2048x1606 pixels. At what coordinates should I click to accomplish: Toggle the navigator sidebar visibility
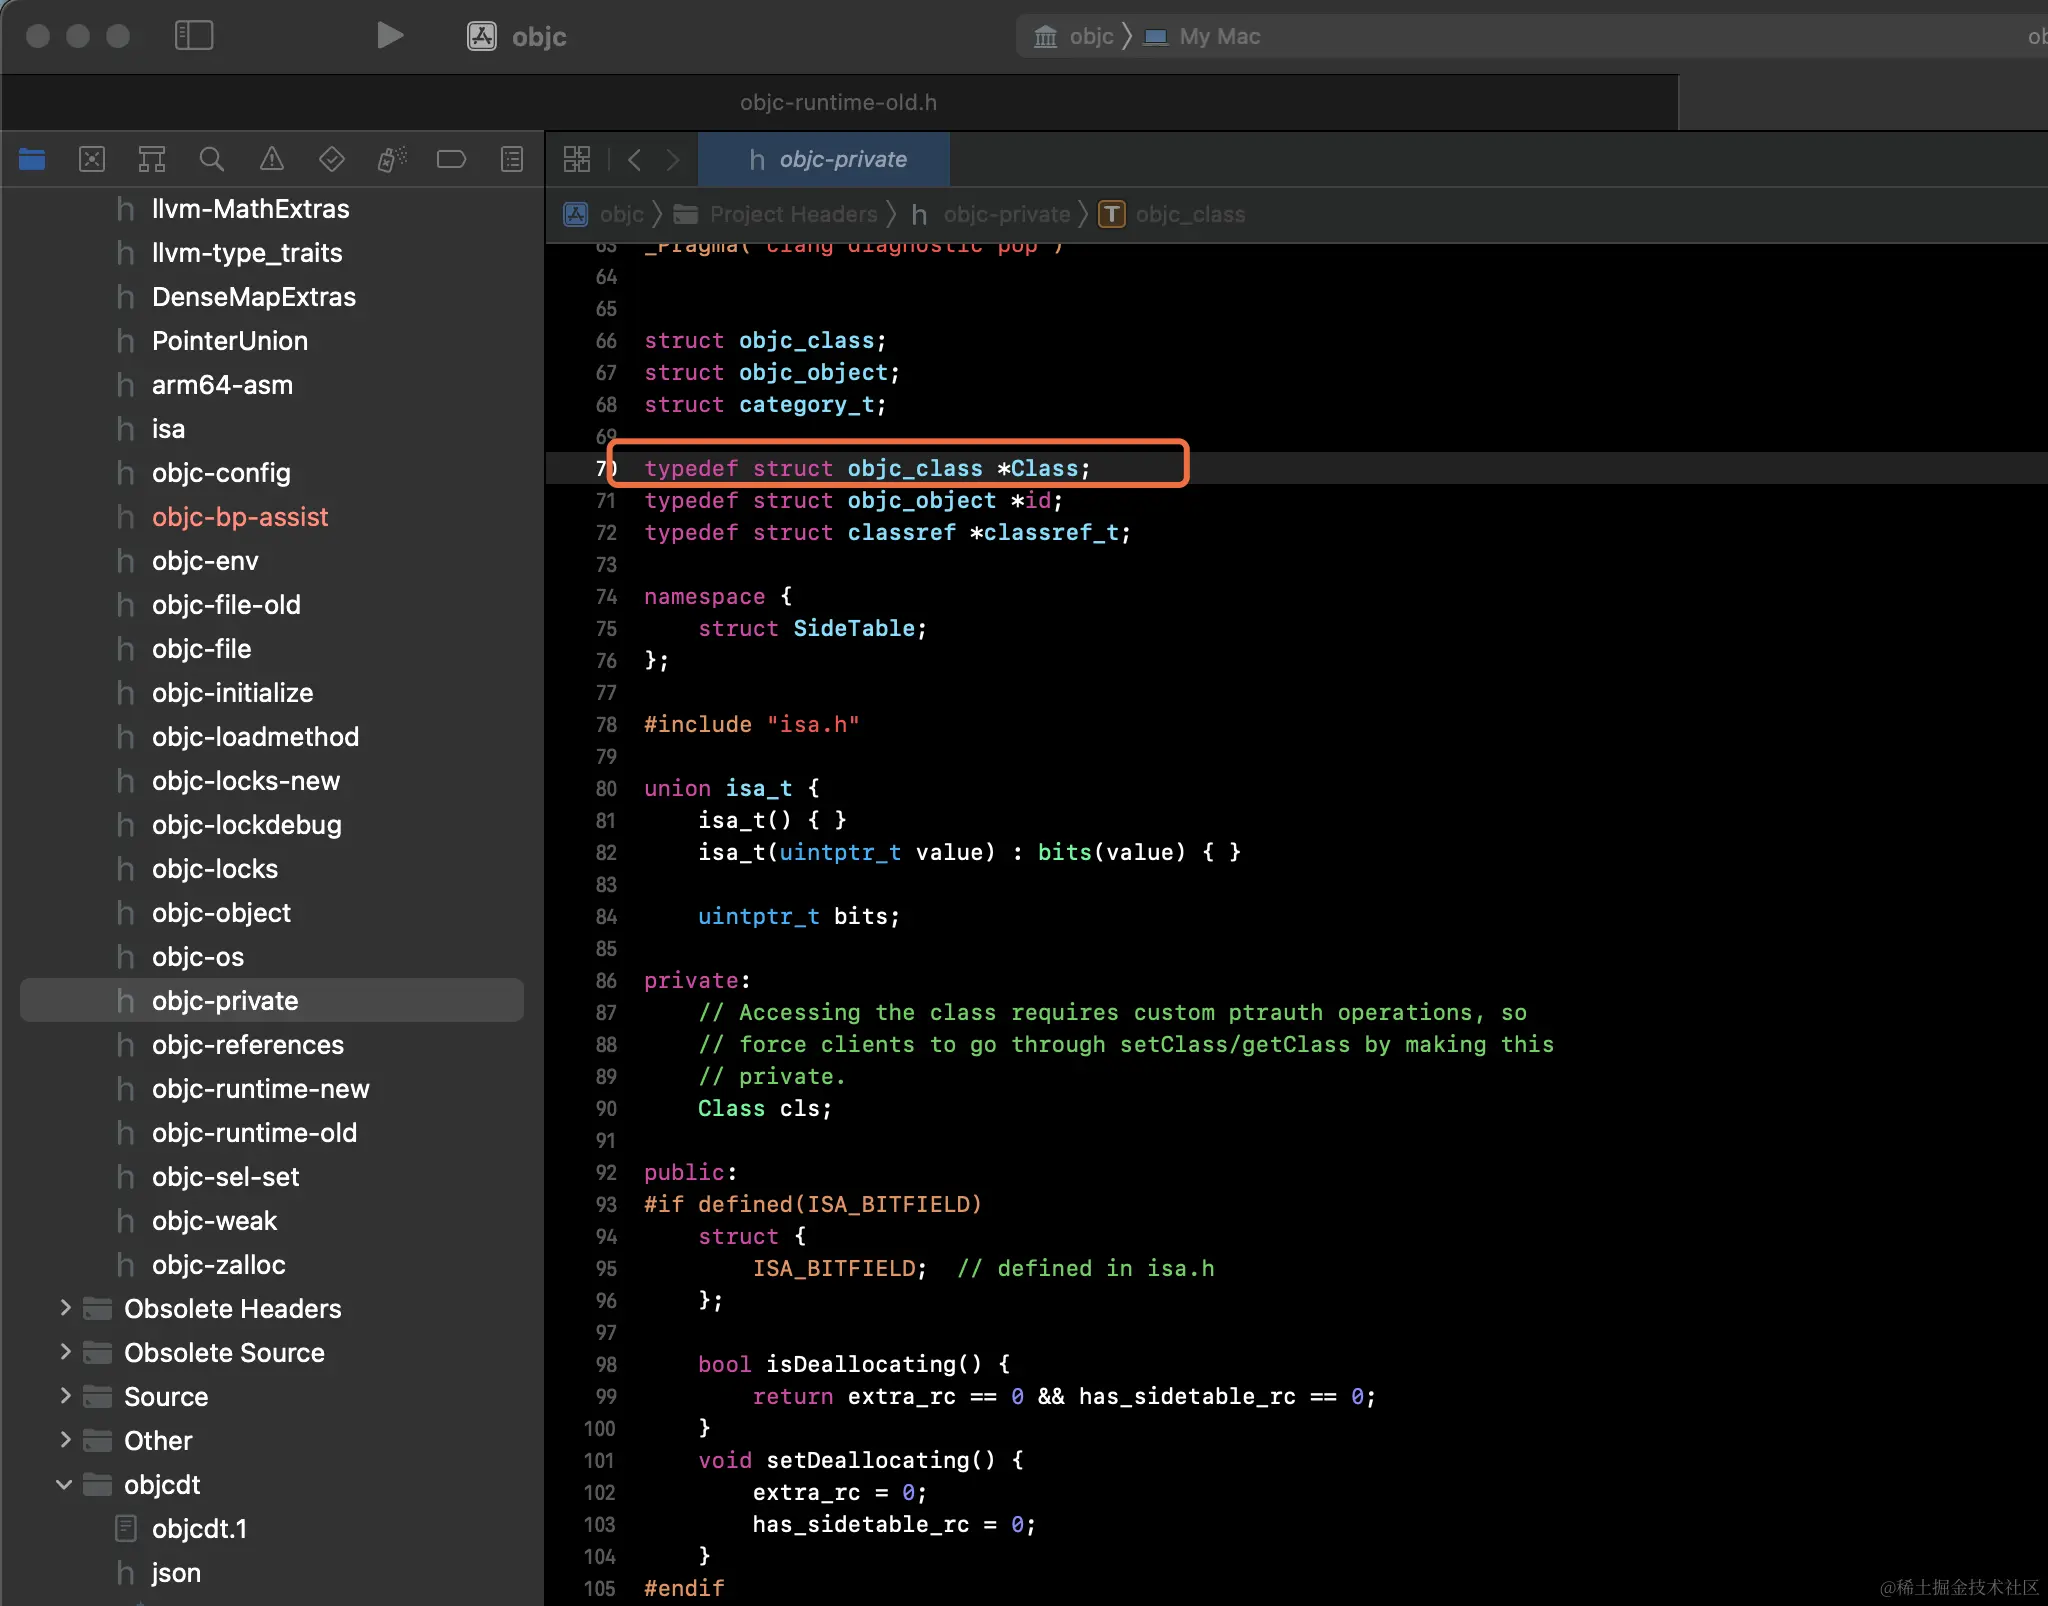point(194,36)
